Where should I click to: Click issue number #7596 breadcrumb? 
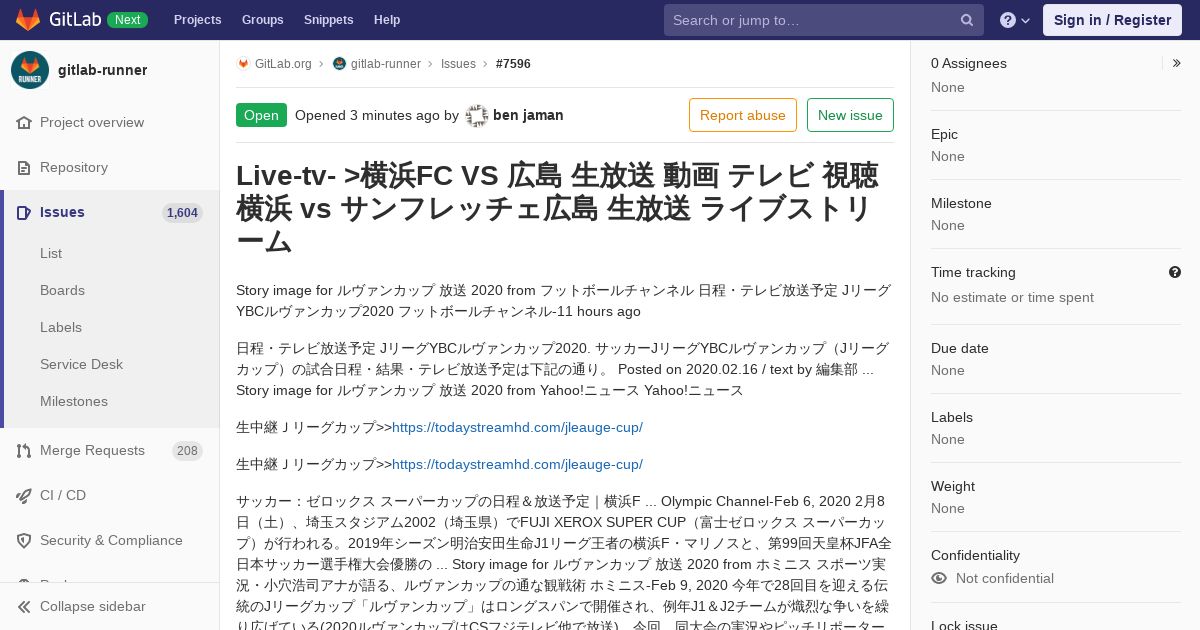click(513, 63)
